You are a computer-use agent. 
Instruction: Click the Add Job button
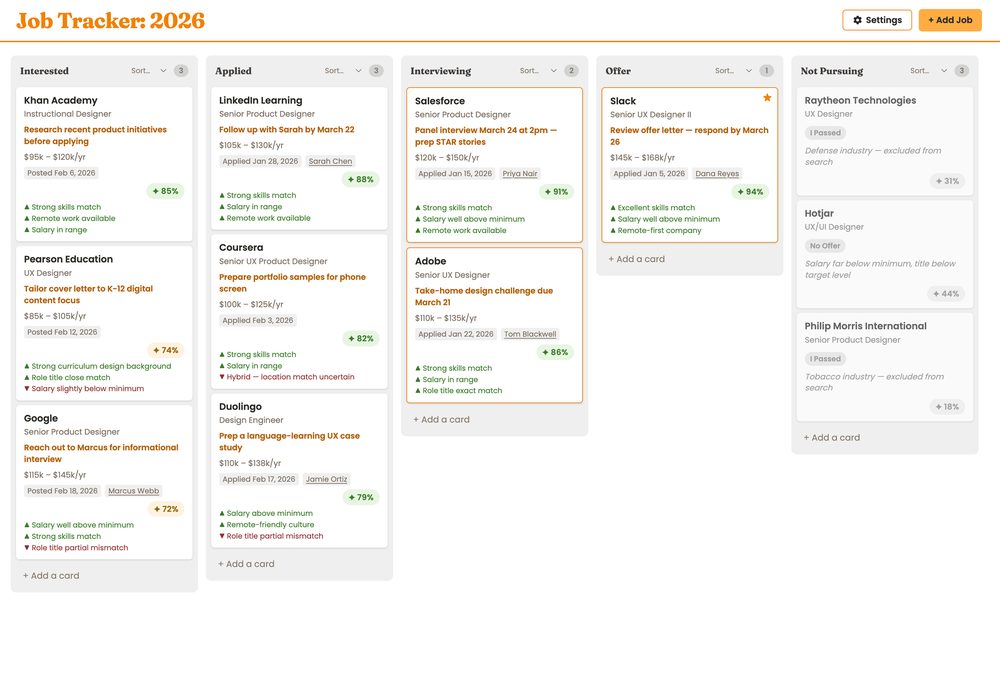tap(950, 20)
